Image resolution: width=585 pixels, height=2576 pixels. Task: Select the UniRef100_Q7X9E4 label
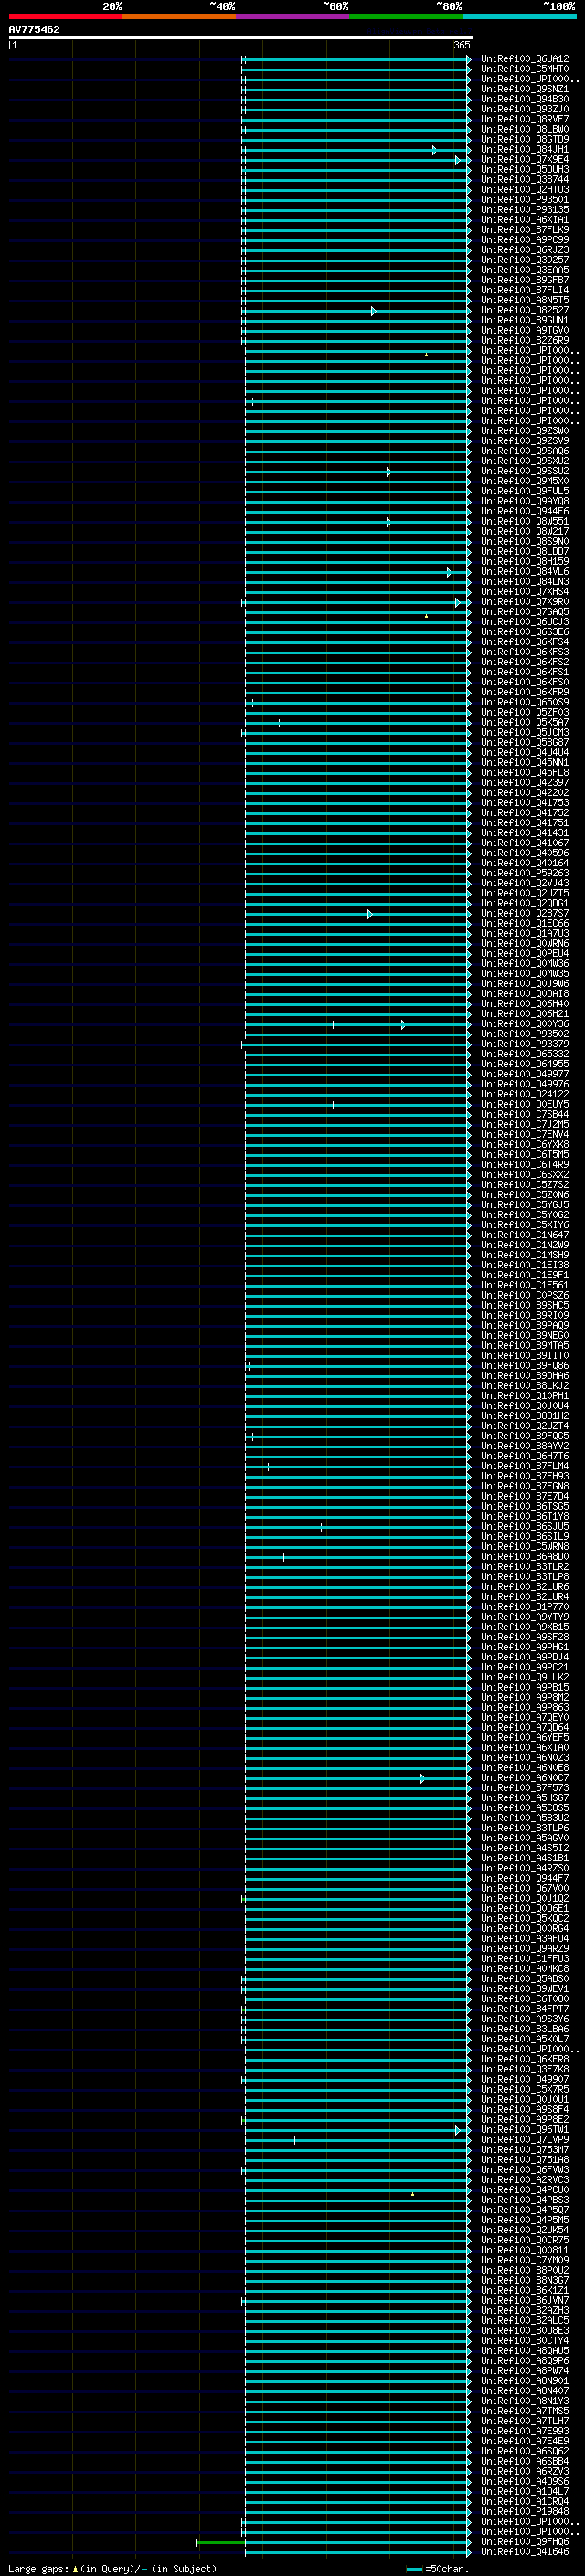point(525,159)
